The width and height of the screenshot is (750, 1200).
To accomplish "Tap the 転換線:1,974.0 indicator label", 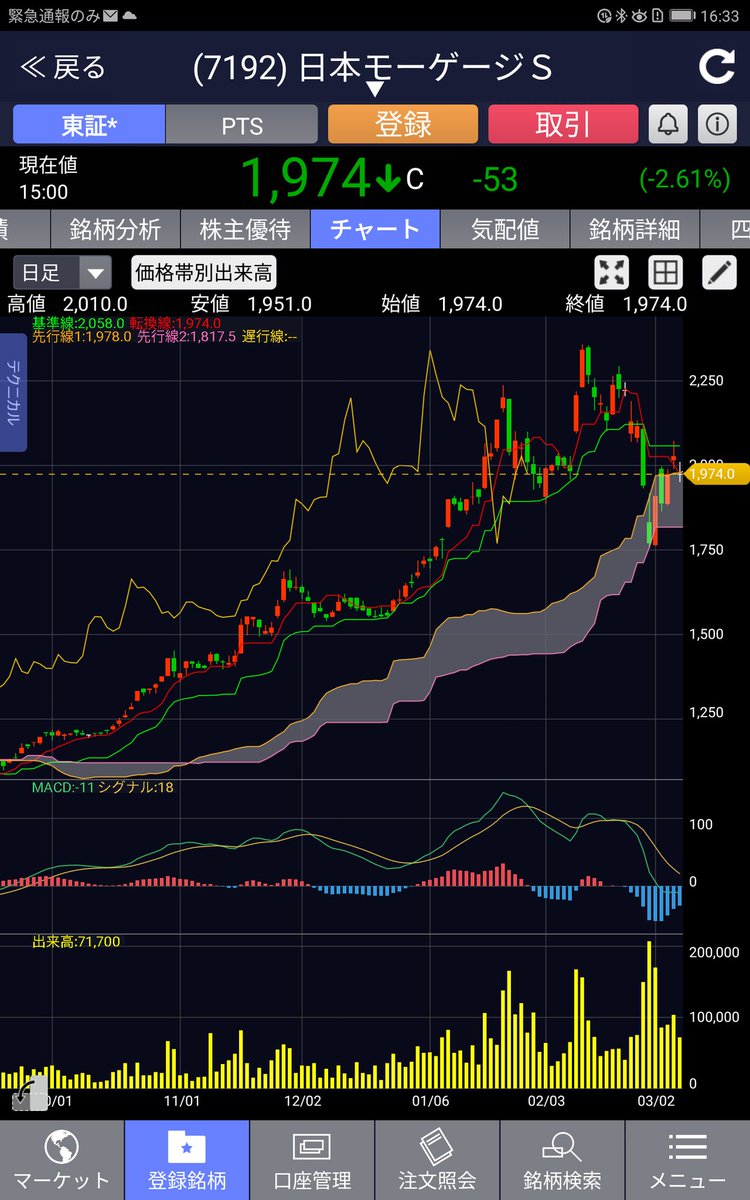I will pos(176,323).
